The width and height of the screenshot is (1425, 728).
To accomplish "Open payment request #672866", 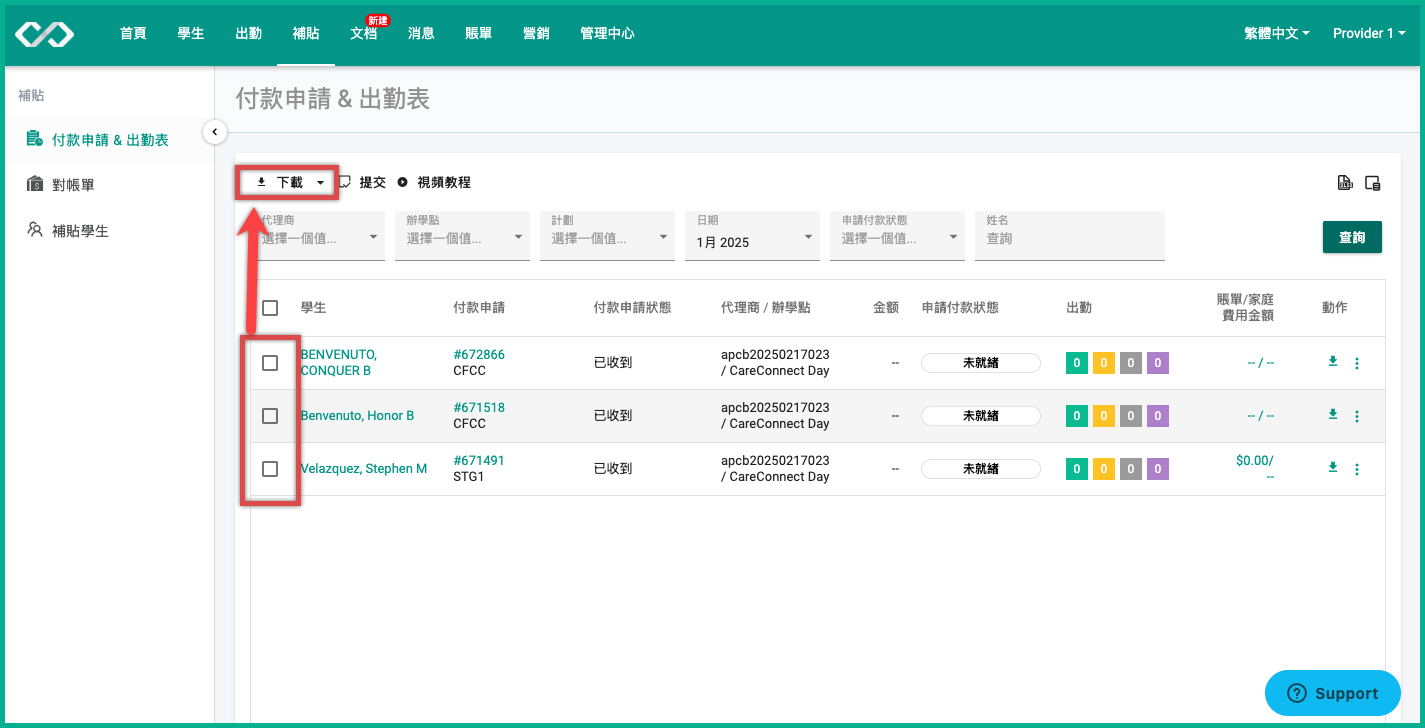I will click(x=479, y=355).
